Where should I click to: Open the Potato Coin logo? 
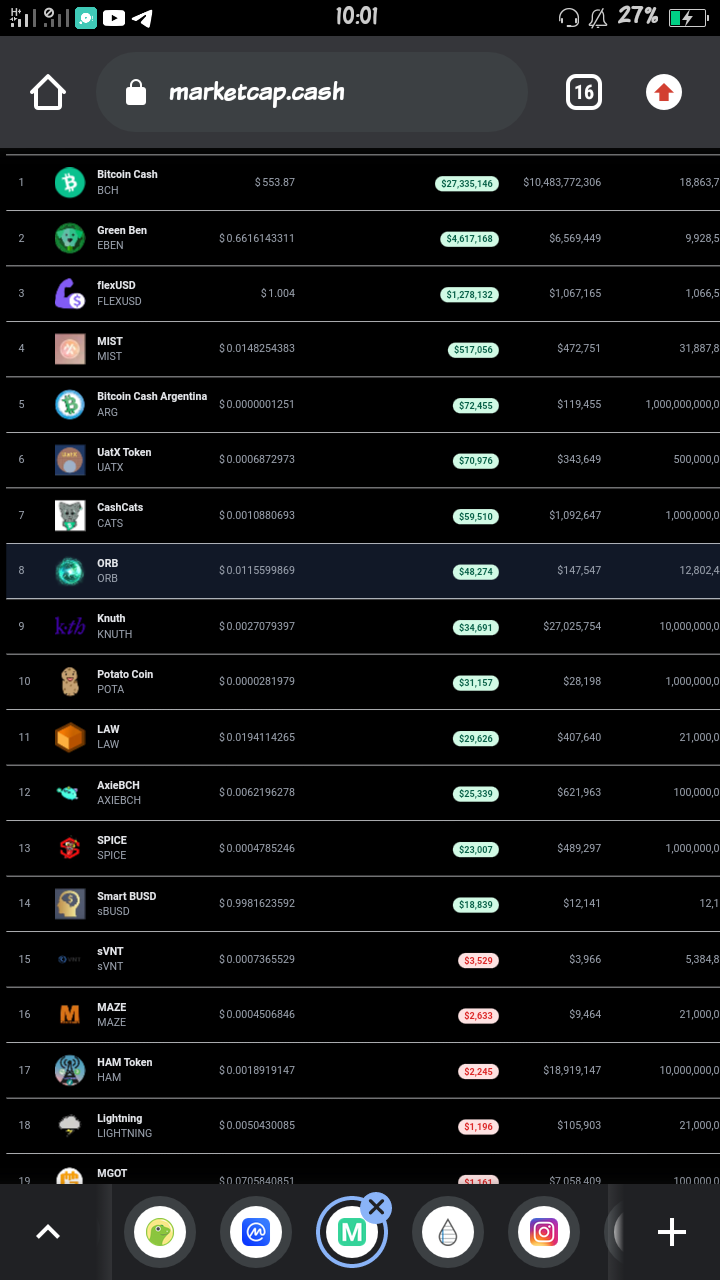click(x=70, y=682)
